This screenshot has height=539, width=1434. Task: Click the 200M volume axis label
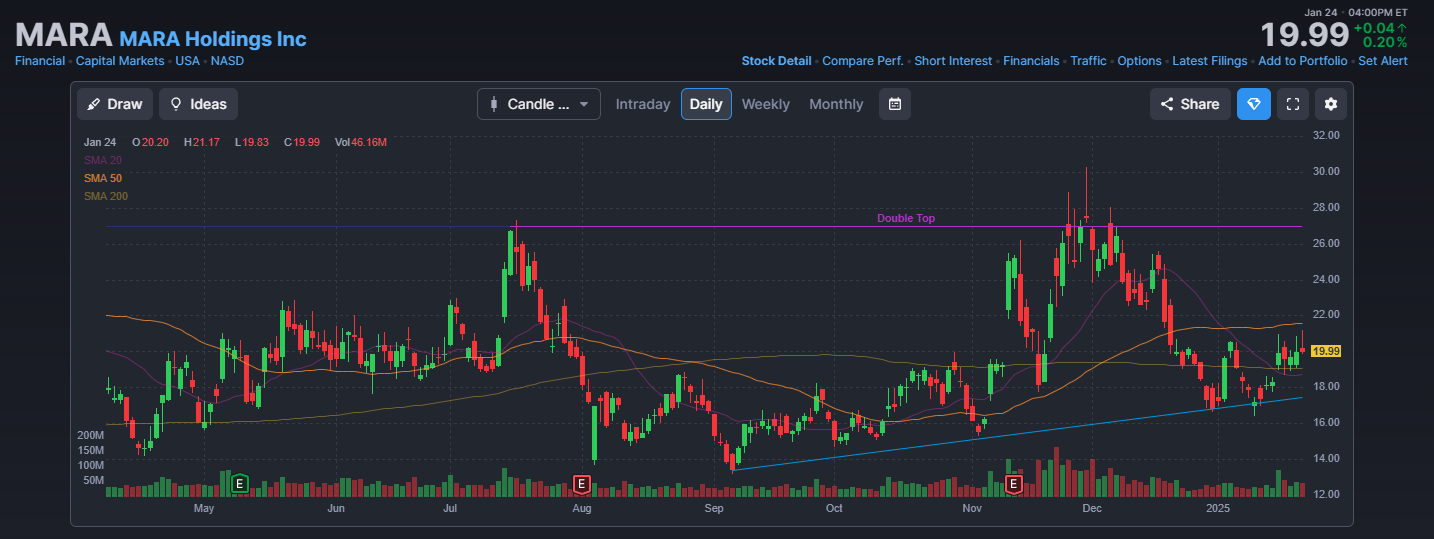click(x=91, y=436)
